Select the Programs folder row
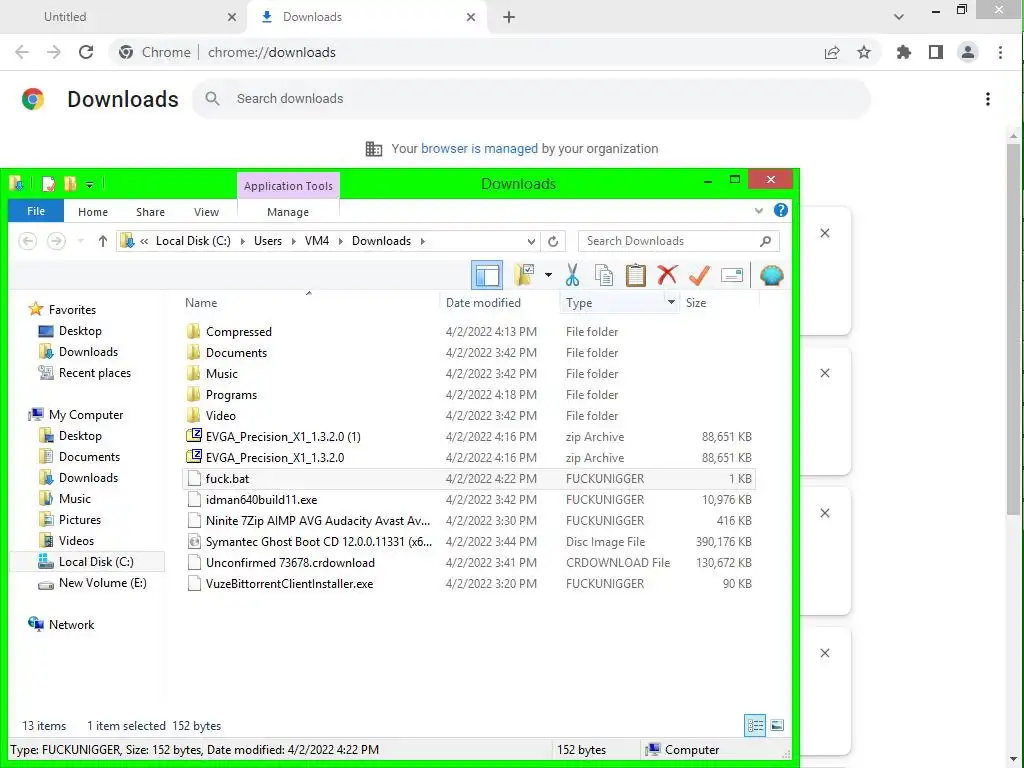Image resolution: width=1024 pixels, height=768 pixels. (x=469, y=394)
